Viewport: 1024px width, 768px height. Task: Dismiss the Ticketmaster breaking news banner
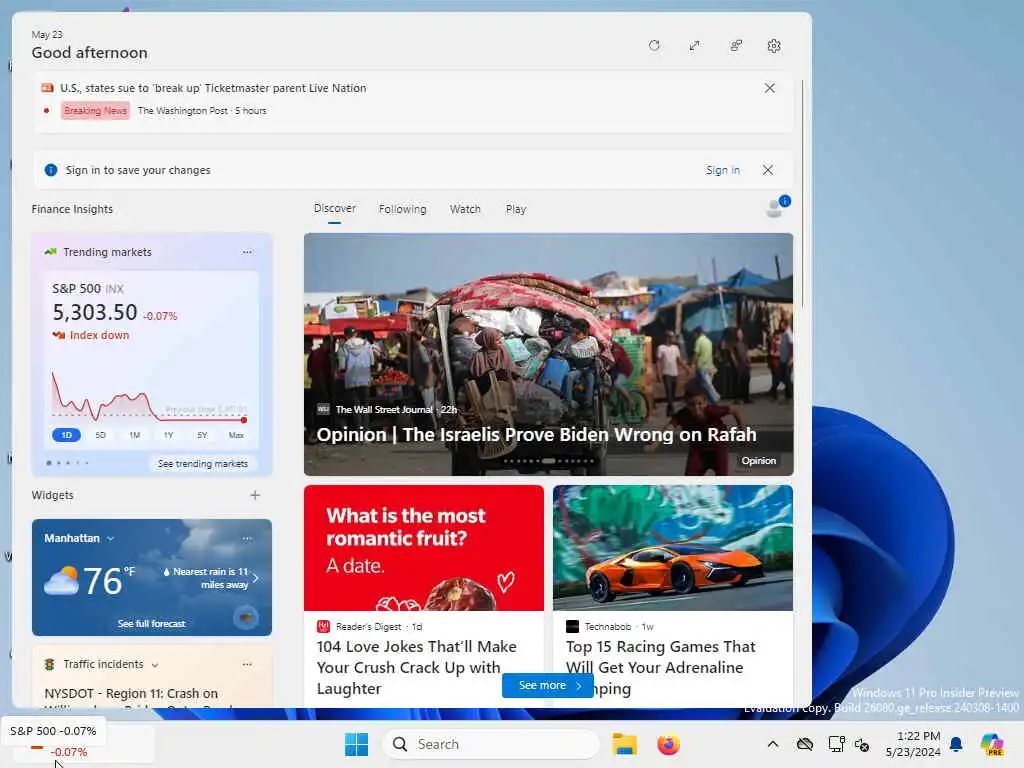pyautogui.click(x=769, y=88)
